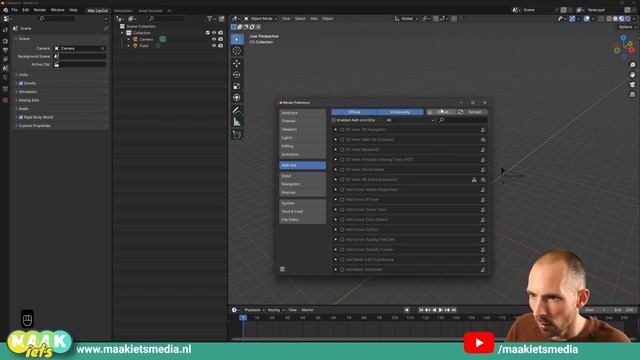640x360 pixels.
Task: Open the File menu
Action: coord(14,10)
